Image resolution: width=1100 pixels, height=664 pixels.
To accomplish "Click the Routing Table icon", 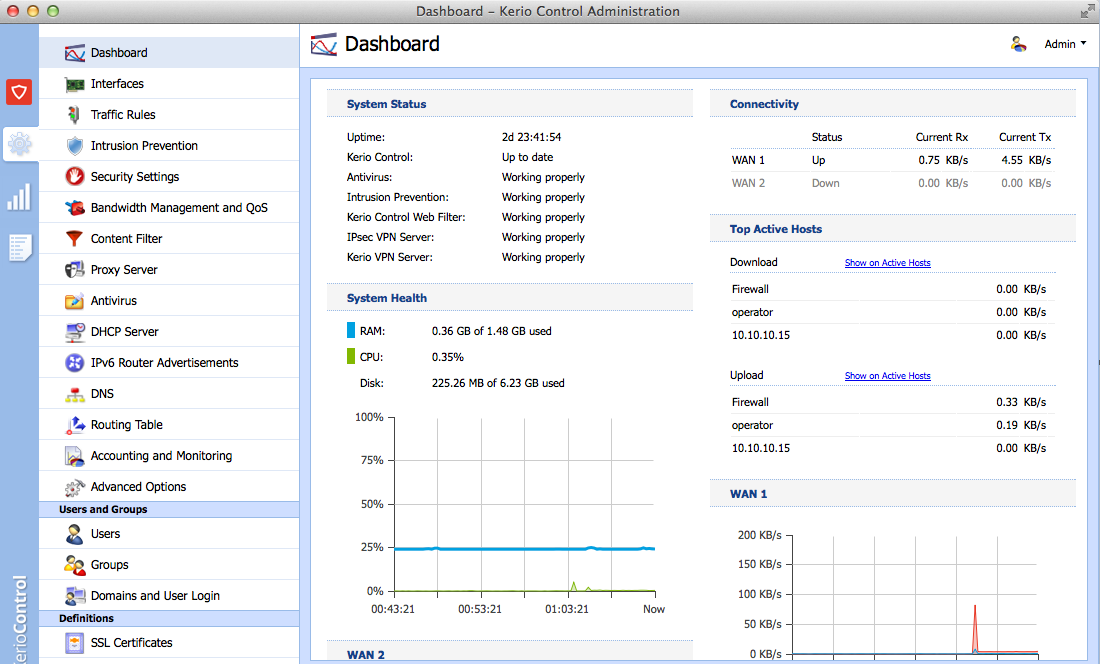I will [74, 425].
